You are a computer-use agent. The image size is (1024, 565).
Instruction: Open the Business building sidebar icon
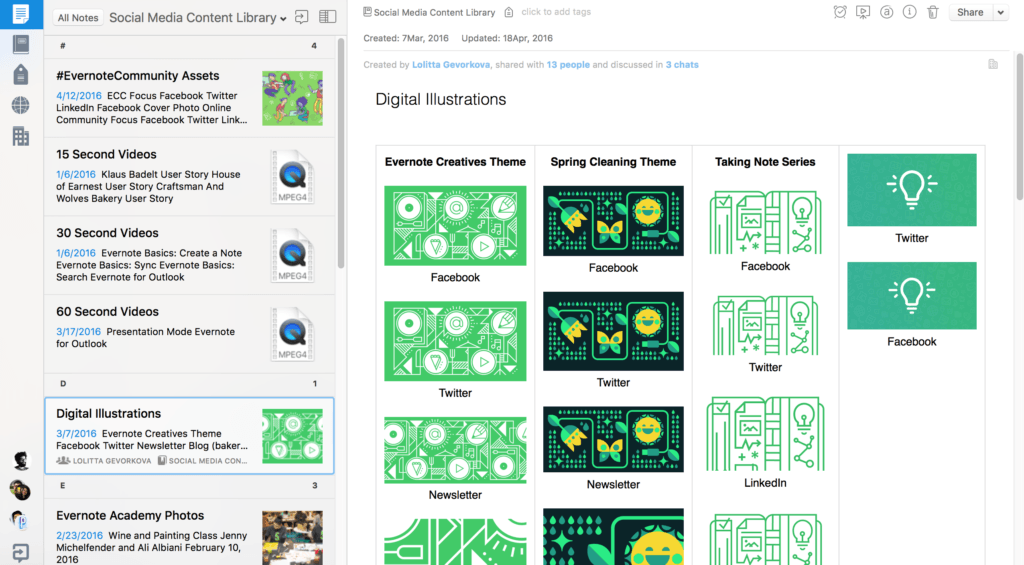(x=21, y=136)
